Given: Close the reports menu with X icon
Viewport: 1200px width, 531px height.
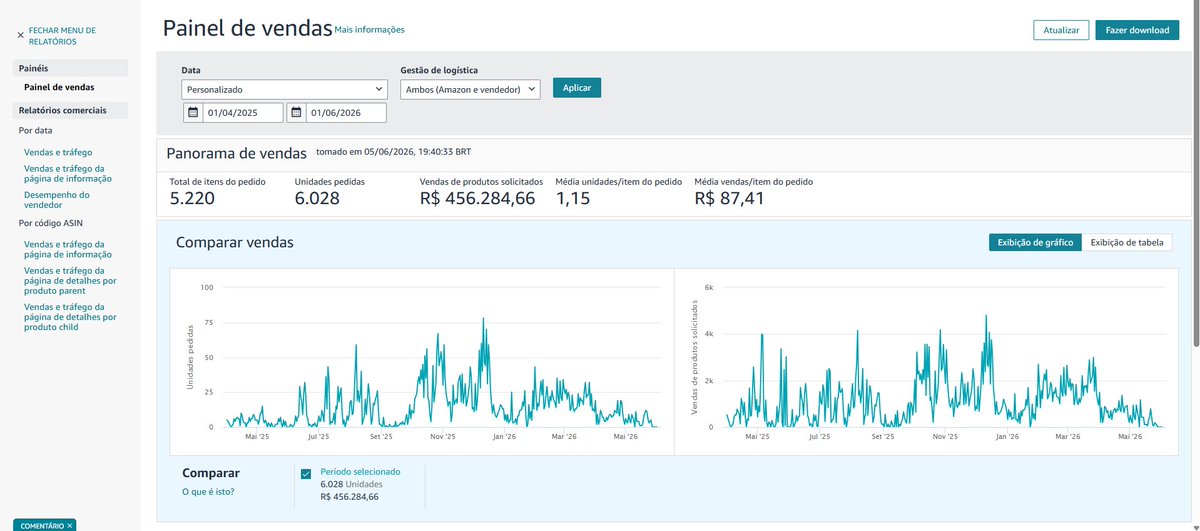Looking at the screenshot, I should (20, 35).
